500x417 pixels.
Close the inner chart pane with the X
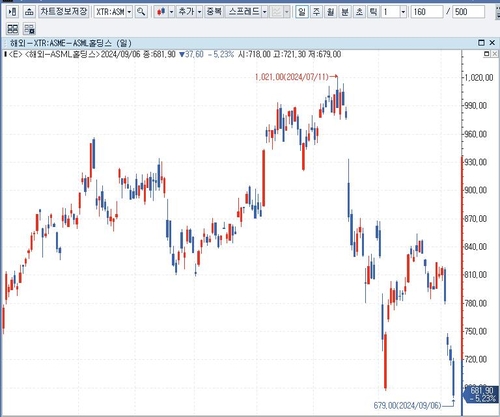point(495,54)
